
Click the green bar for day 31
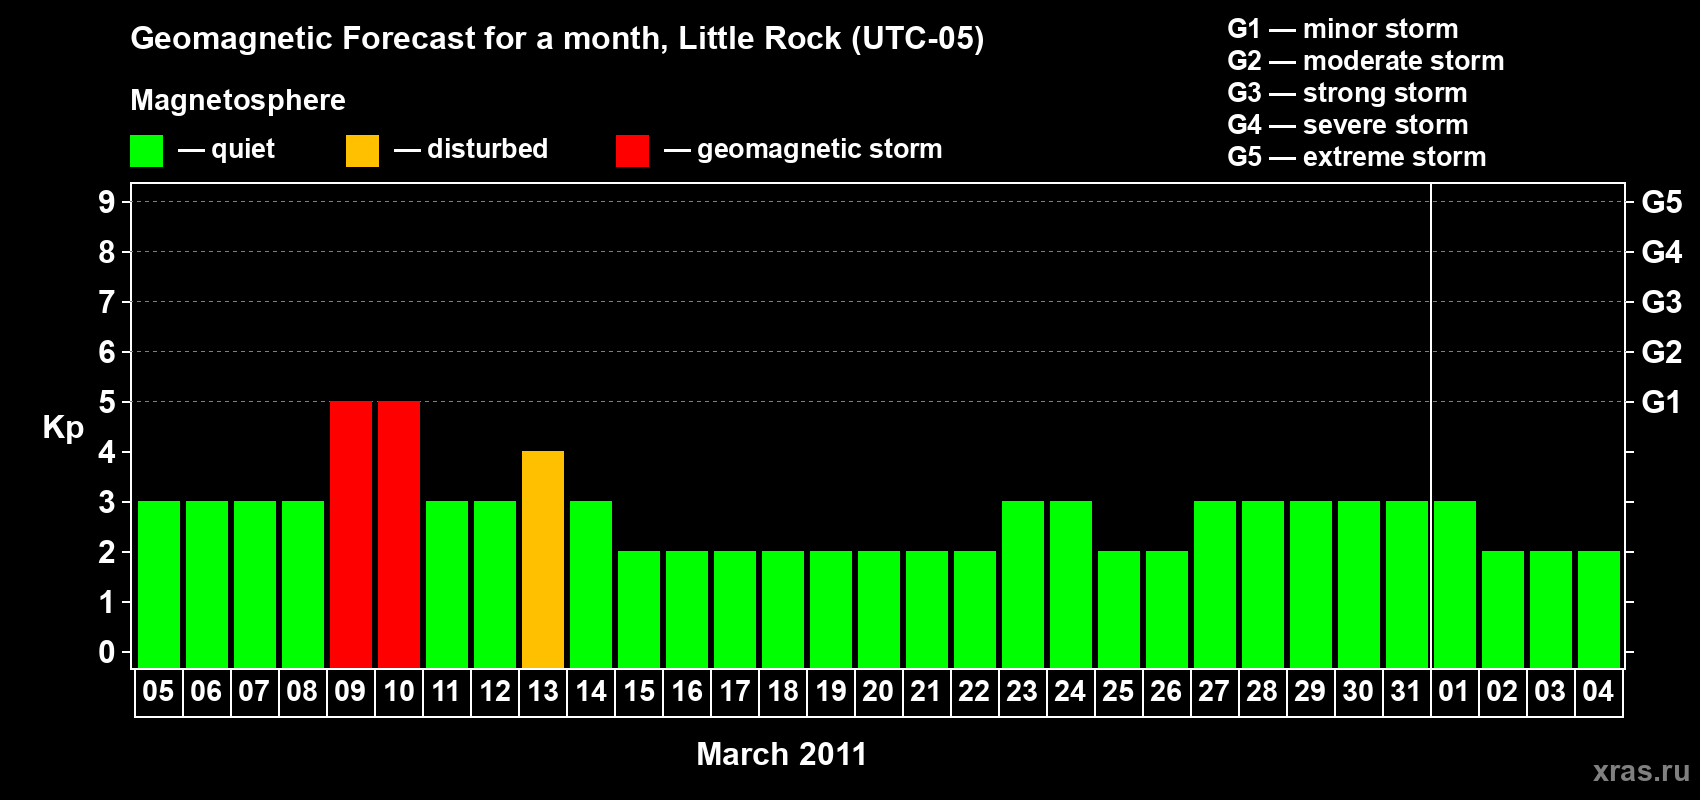(1407, 584)
